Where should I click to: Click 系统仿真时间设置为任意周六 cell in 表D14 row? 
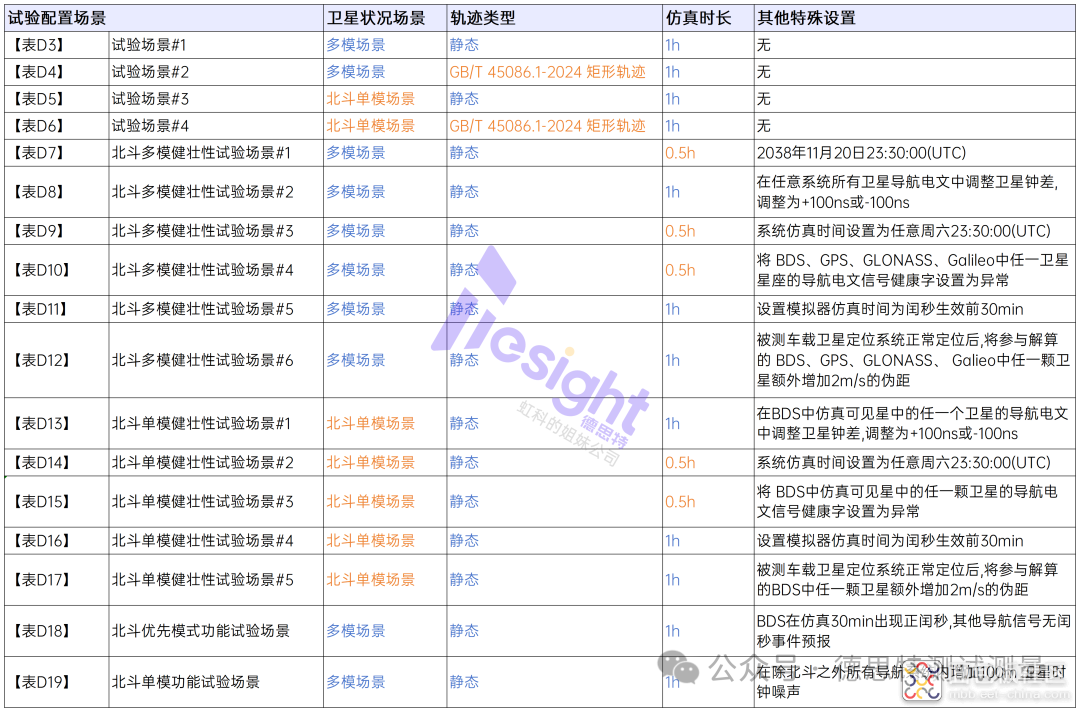pyautogui.click(x=913, y=463)
